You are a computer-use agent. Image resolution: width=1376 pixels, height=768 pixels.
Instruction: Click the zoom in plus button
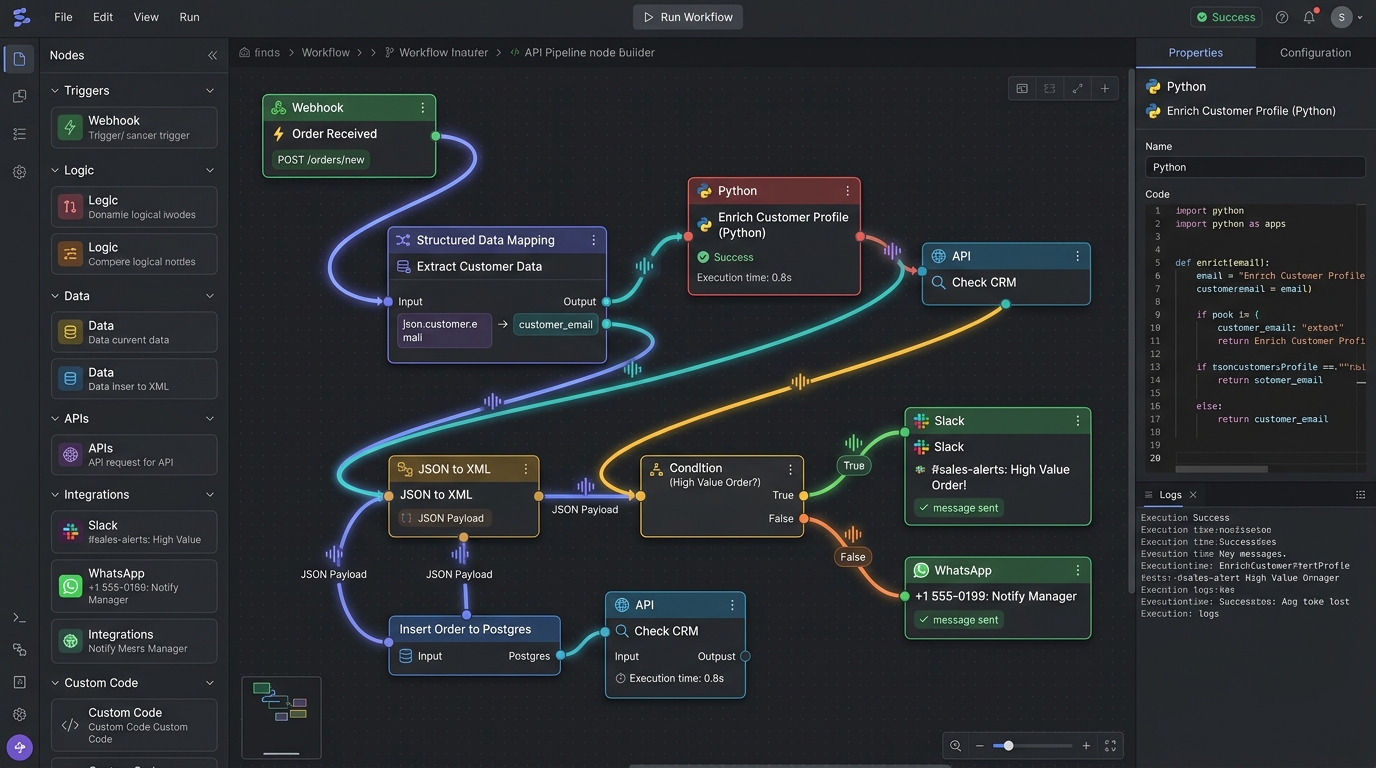[1086, 746]
